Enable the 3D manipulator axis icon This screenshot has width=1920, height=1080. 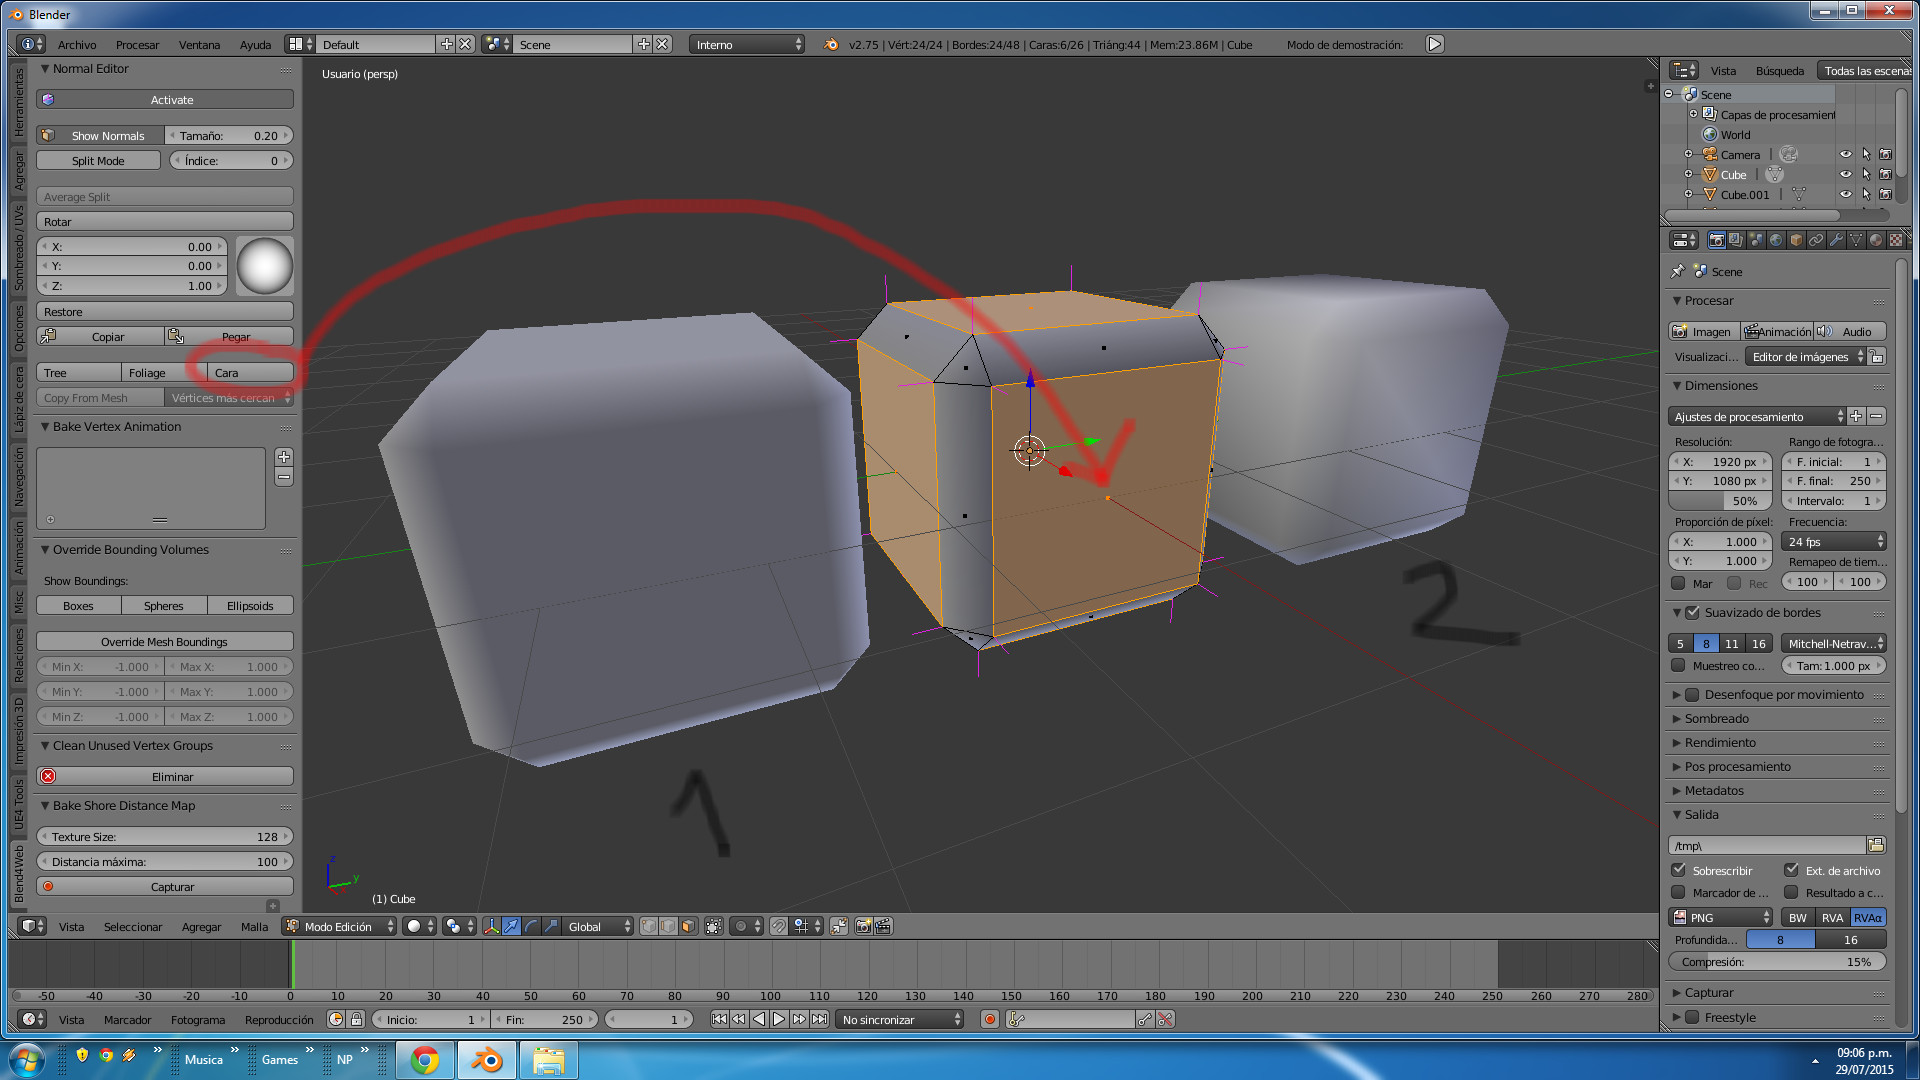491,927
